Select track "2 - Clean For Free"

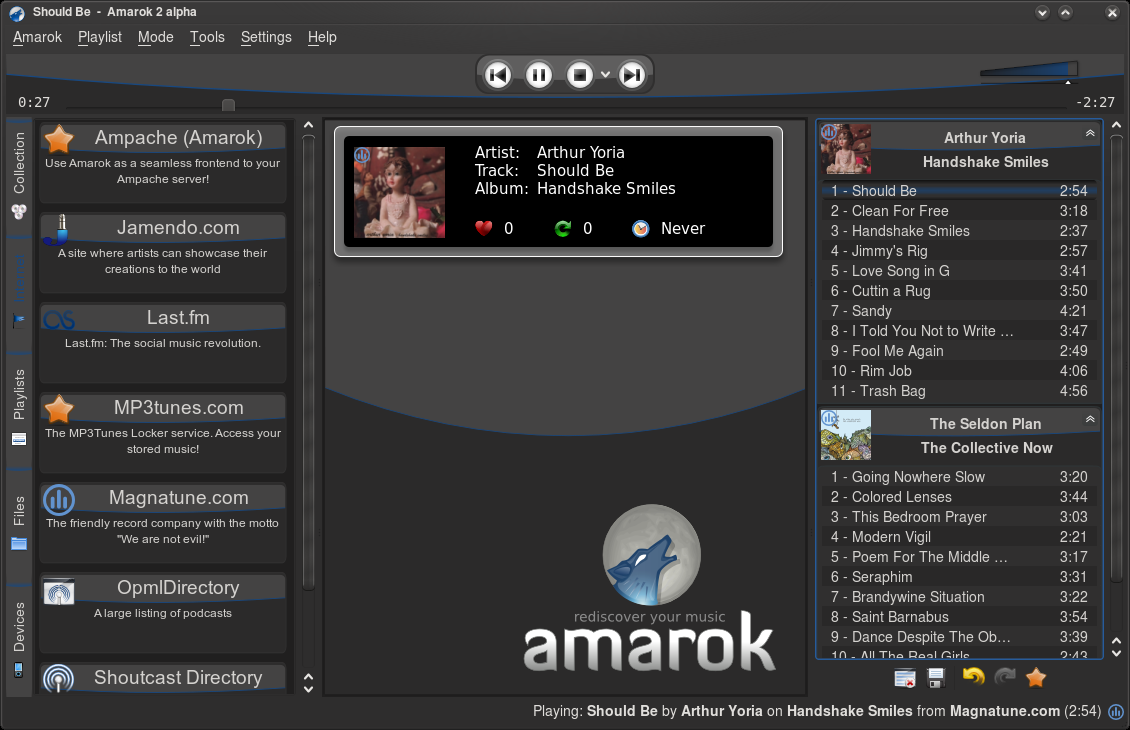(x=958, y=211)
